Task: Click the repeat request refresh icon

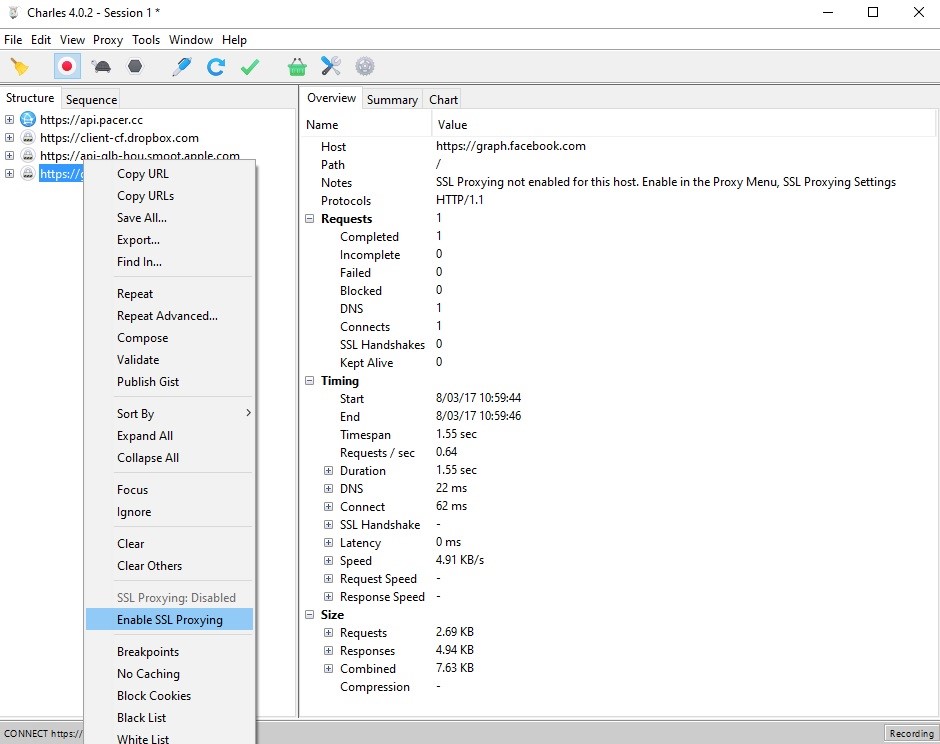Action: (x=215, y=67)
